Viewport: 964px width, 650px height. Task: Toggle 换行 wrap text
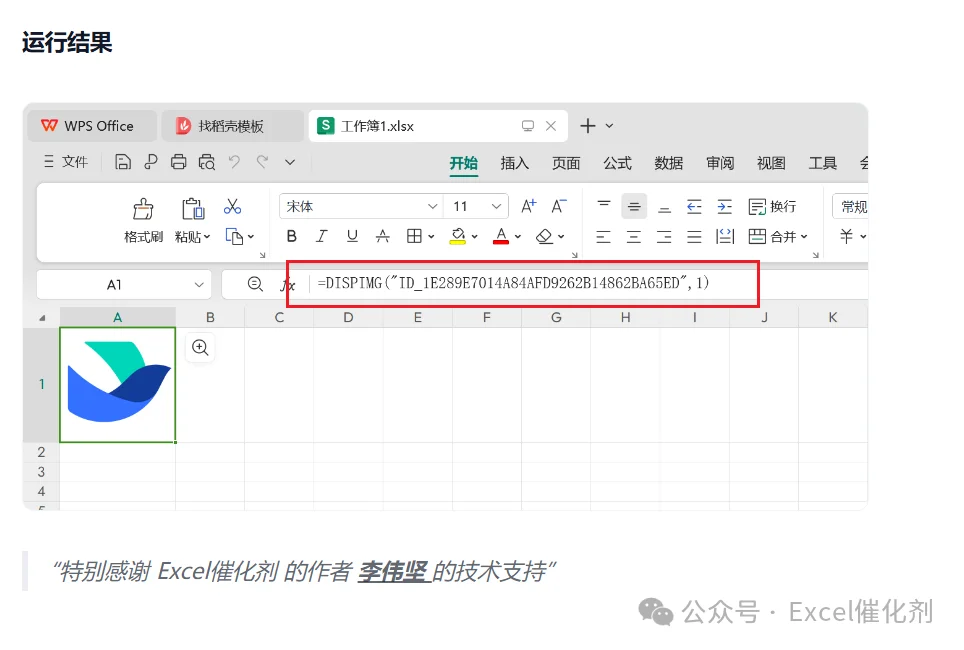772,207
